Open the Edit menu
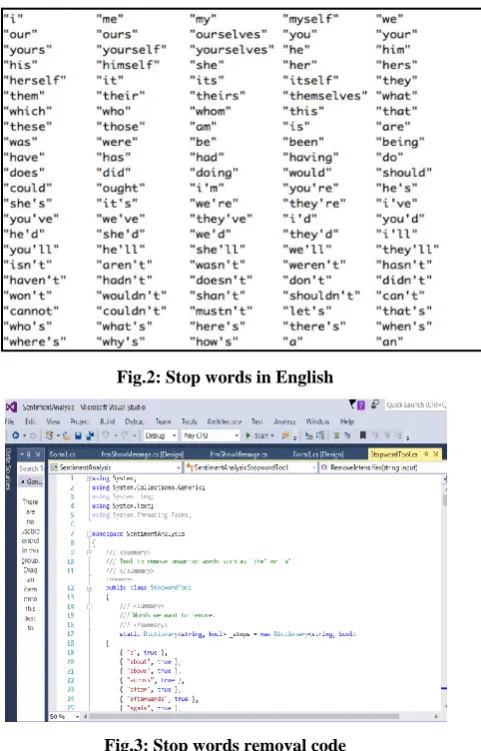481x751 pixels. (x=30, y=421)
